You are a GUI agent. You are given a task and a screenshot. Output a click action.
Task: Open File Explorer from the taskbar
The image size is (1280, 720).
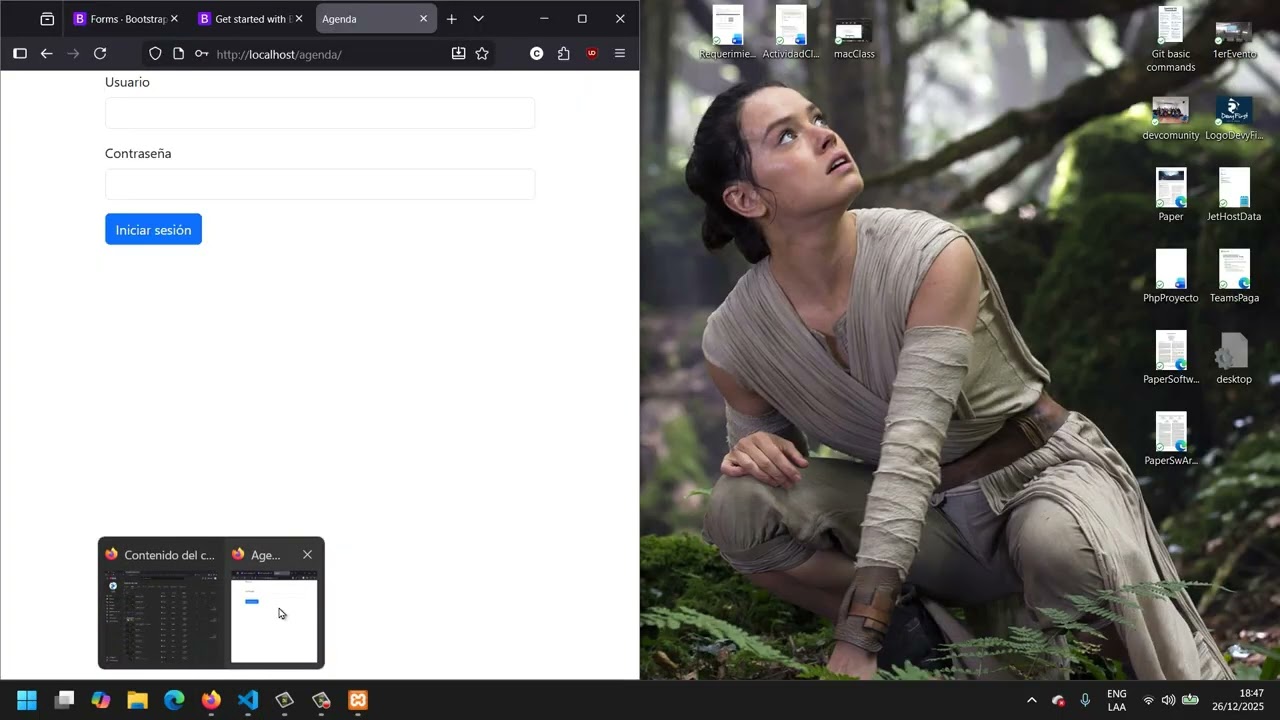point(138,700)
